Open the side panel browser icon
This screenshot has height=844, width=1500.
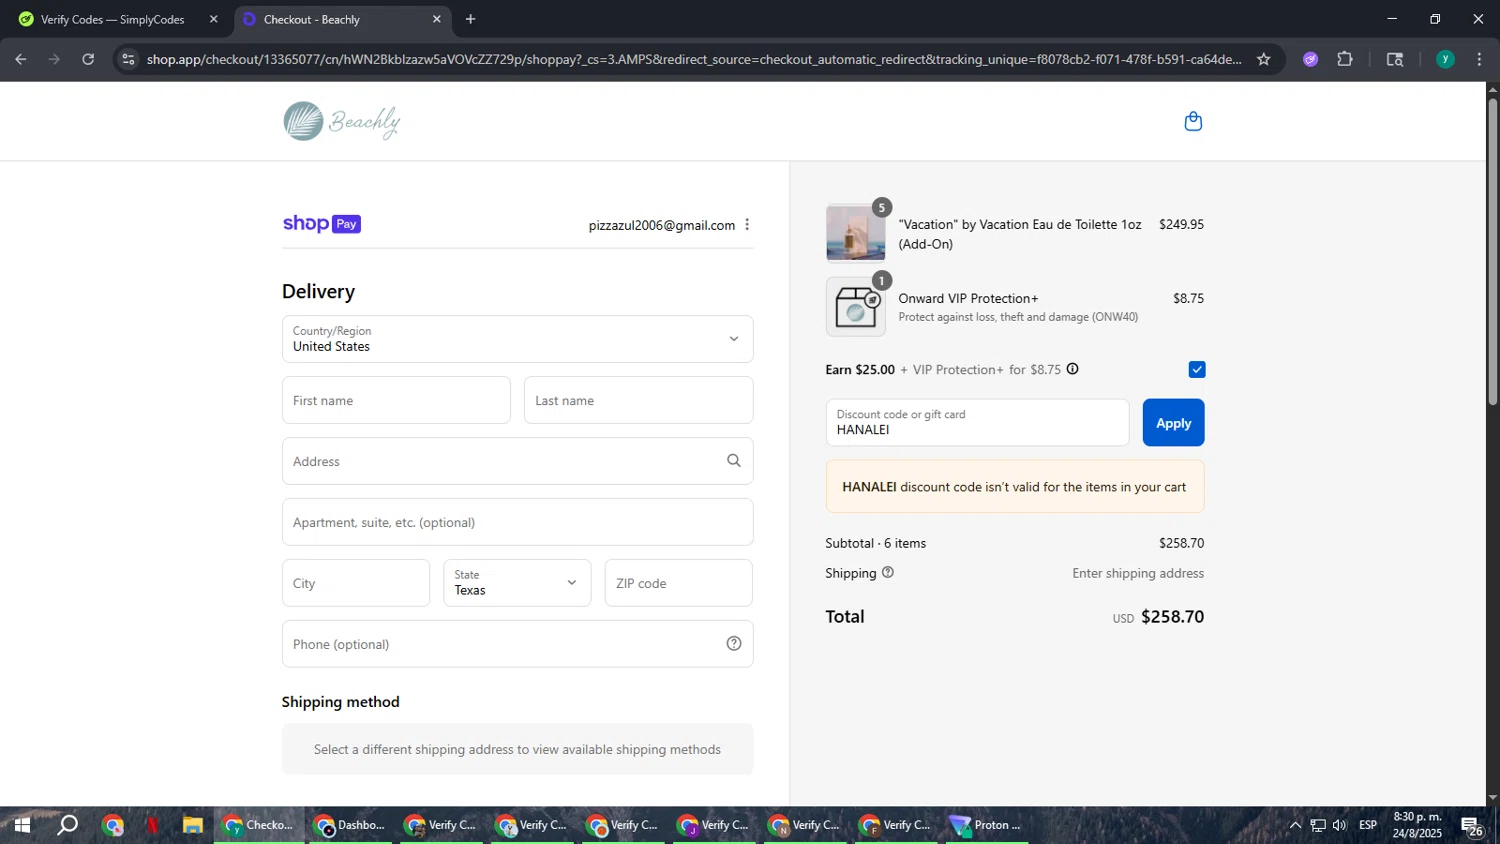tap(1395, 59)
